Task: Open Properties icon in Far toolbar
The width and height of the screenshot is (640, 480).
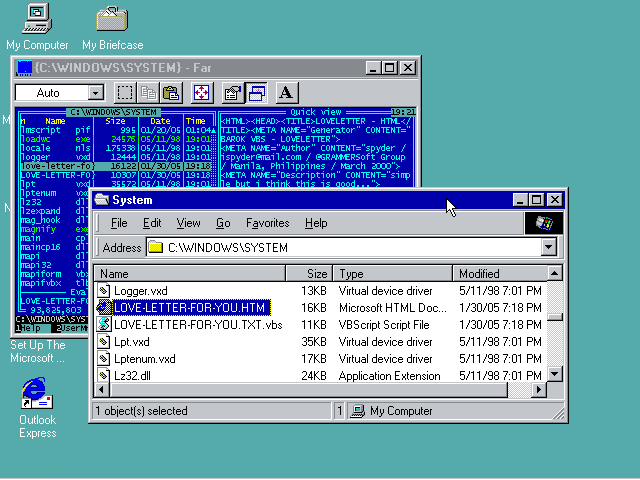Action: click(233, 93)
